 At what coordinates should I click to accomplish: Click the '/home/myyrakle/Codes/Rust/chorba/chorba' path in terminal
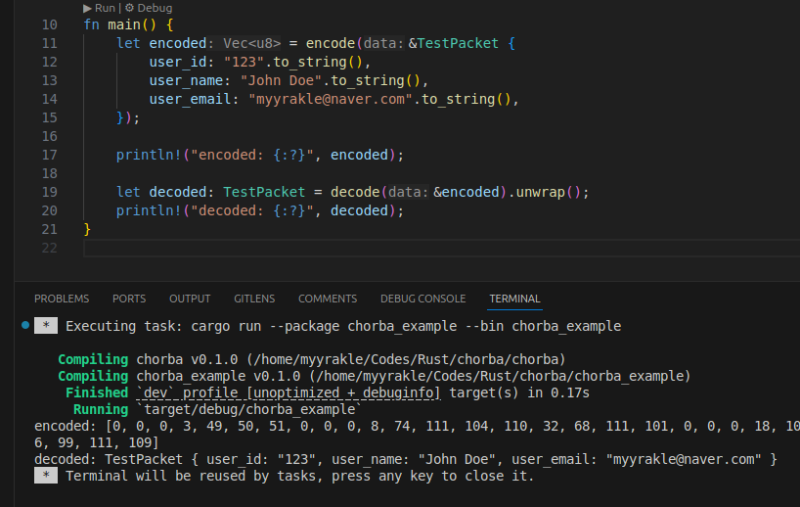coord(406,360)
